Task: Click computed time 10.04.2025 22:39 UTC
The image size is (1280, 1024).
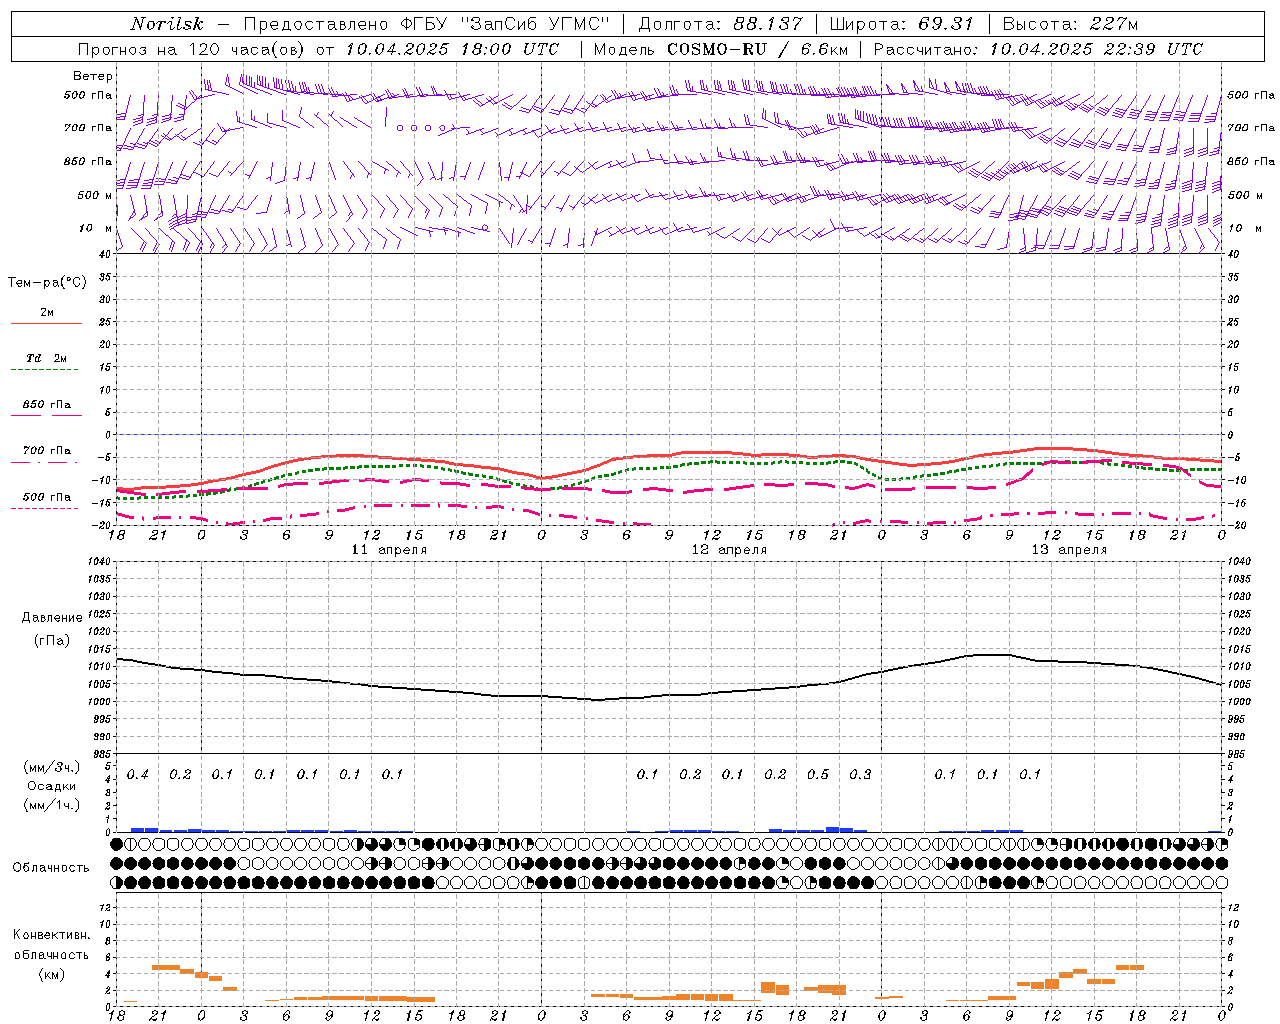Action: [x=1096, y=49]
